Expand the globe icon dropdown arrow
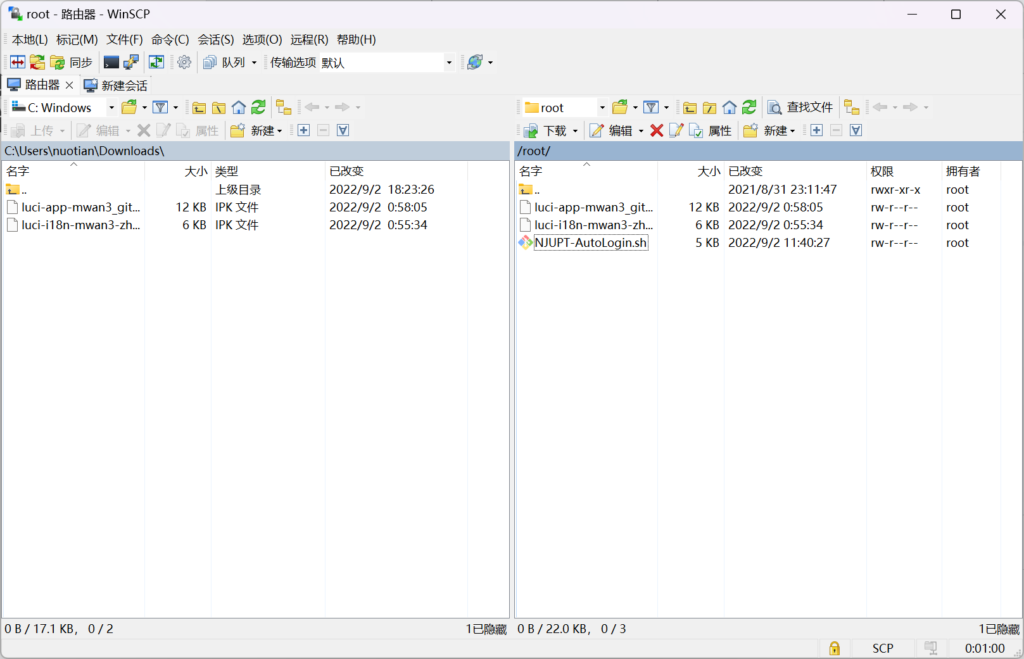Screen dimensions: 1024x659 [490, 63]
